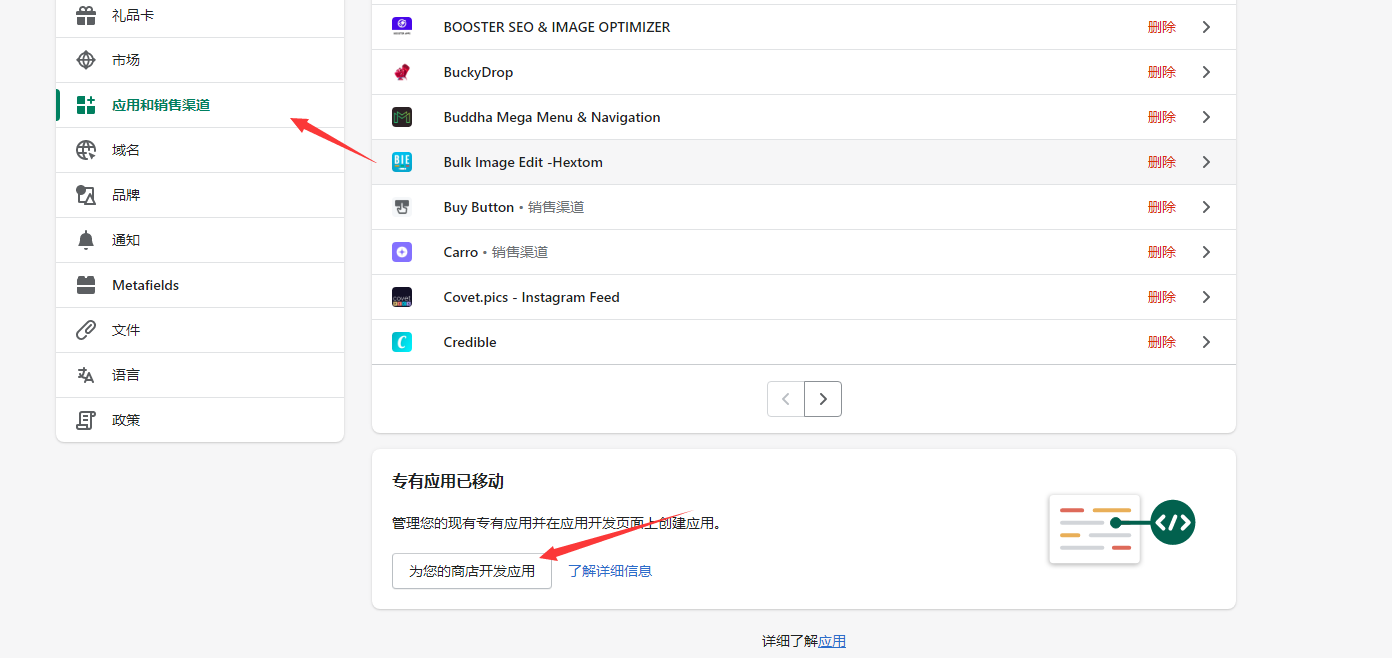This screenshot has width=1392, height=658.
Task: Expand the Covet.pics row chevron
Action: tap(1206, 297)
